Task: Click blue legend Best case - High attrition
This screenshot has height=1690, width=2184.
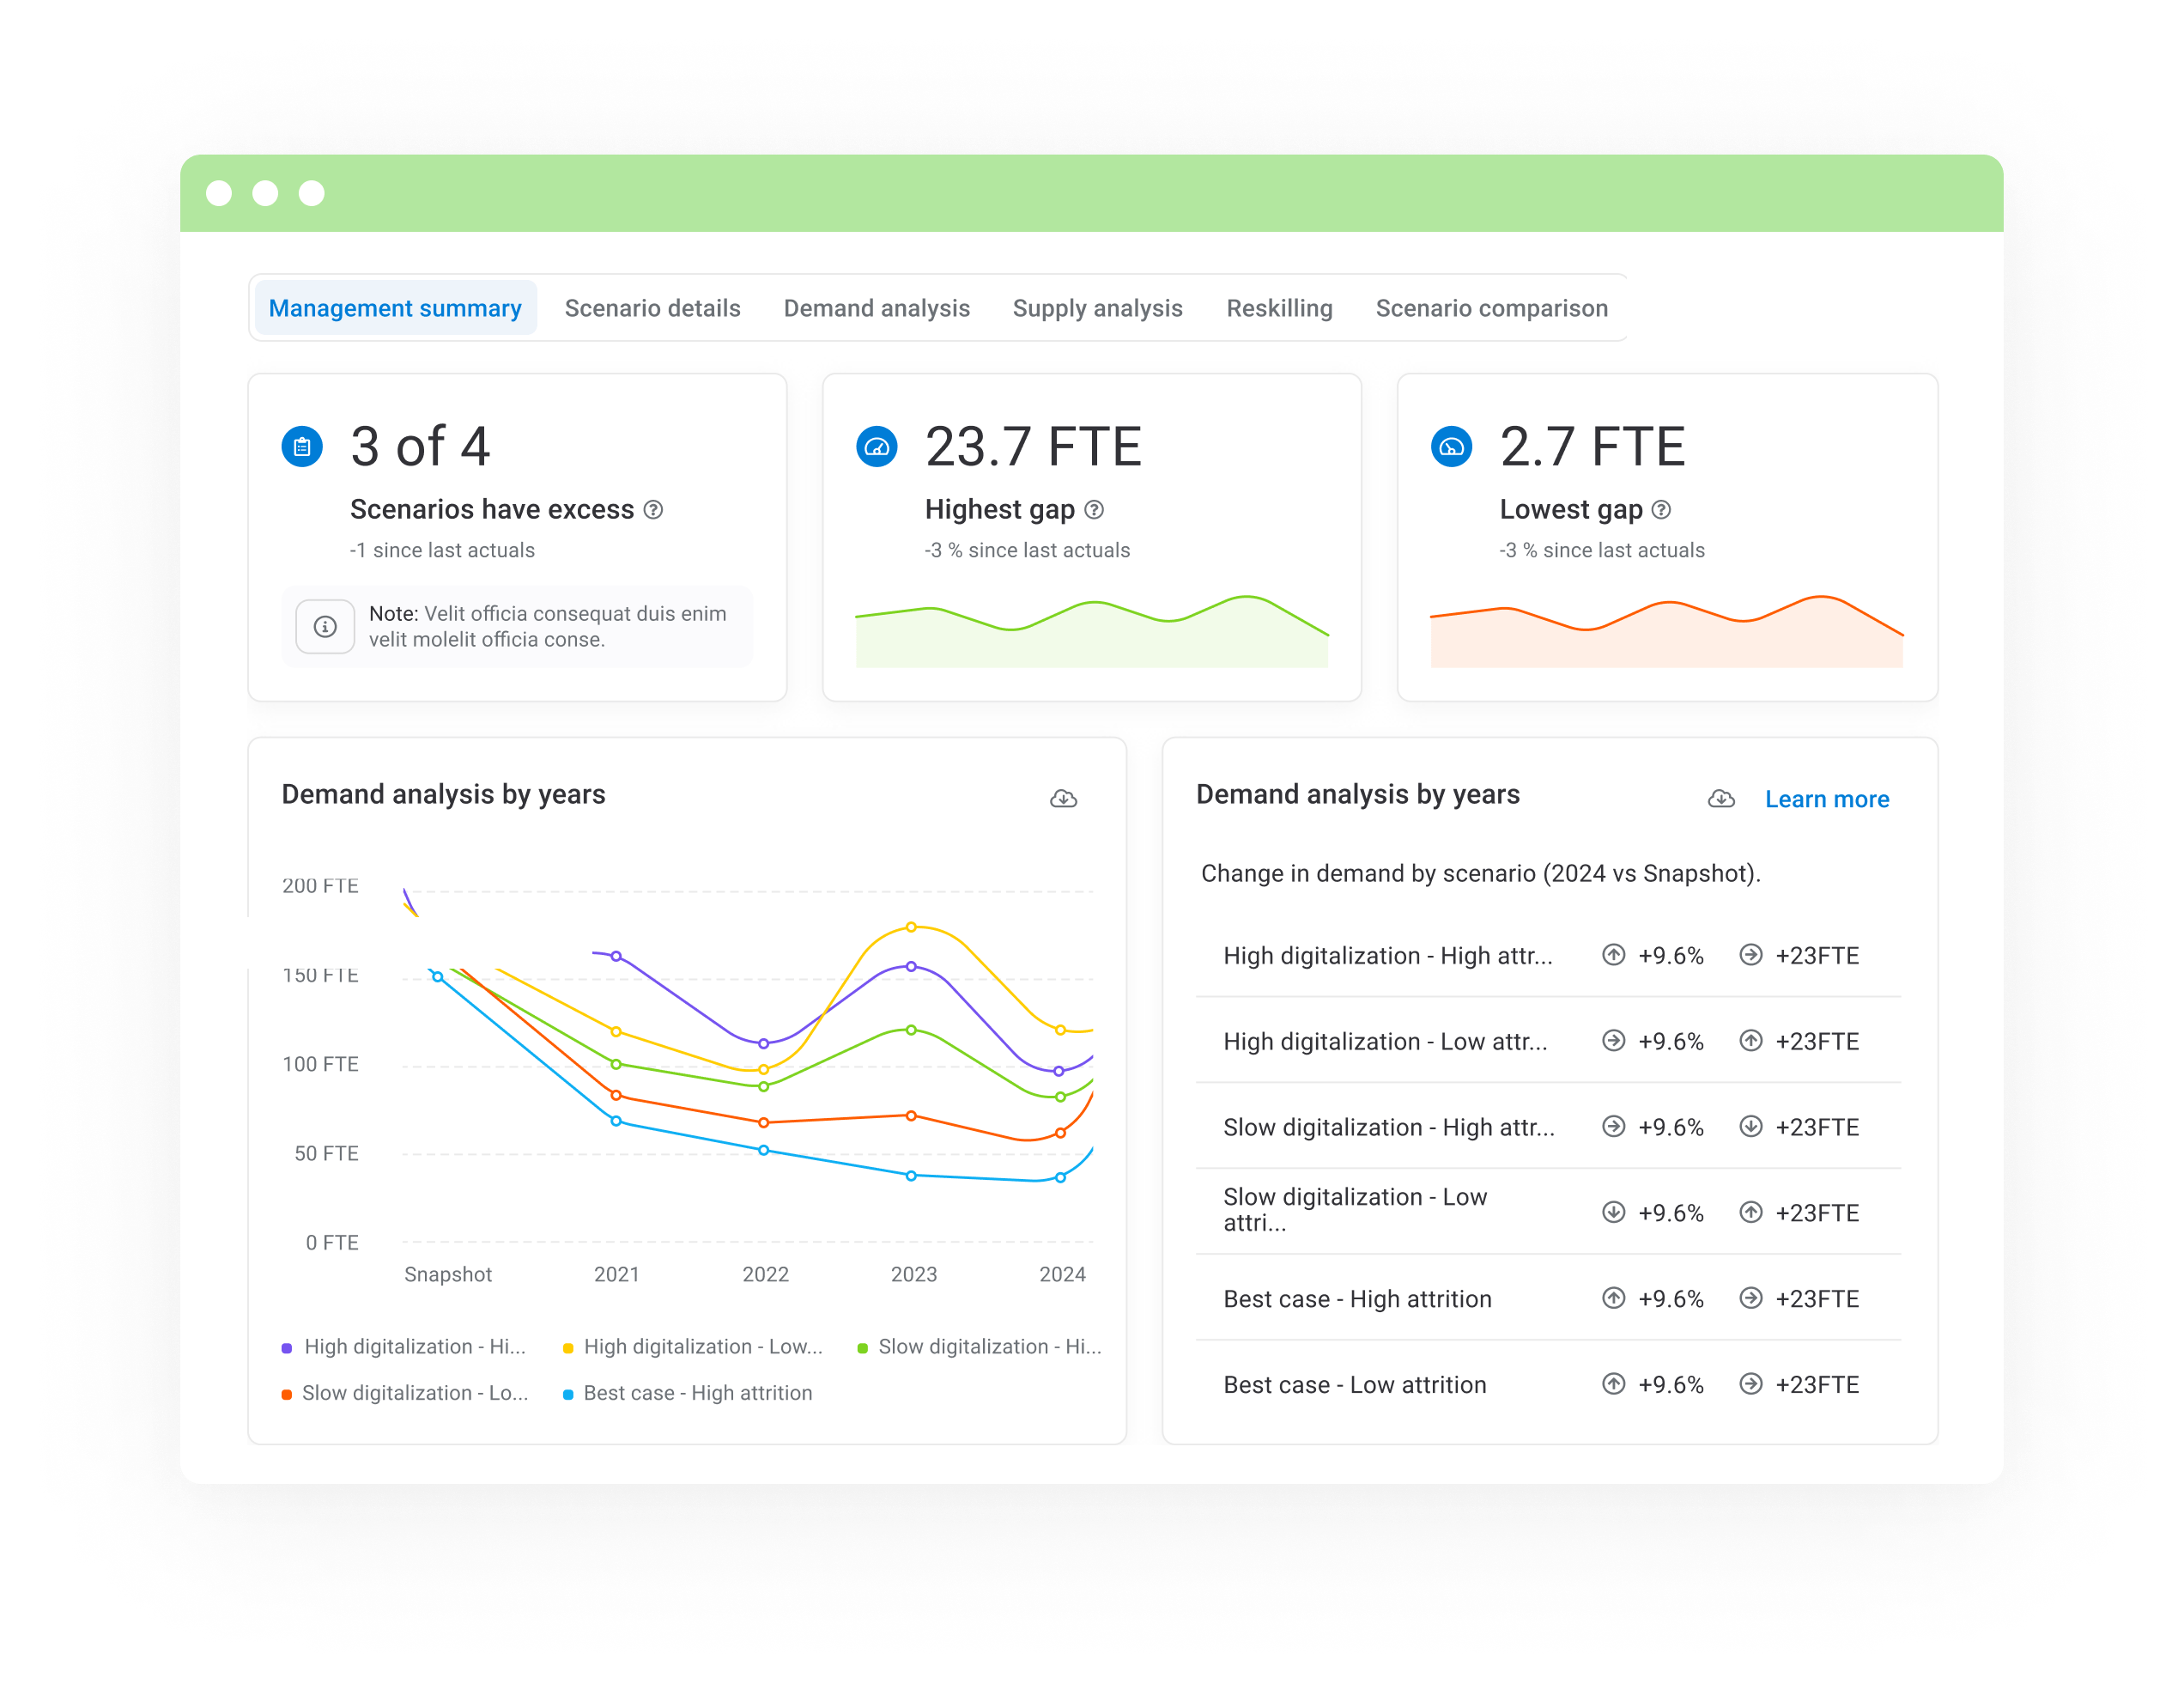Action: (x=687, y=1393)
